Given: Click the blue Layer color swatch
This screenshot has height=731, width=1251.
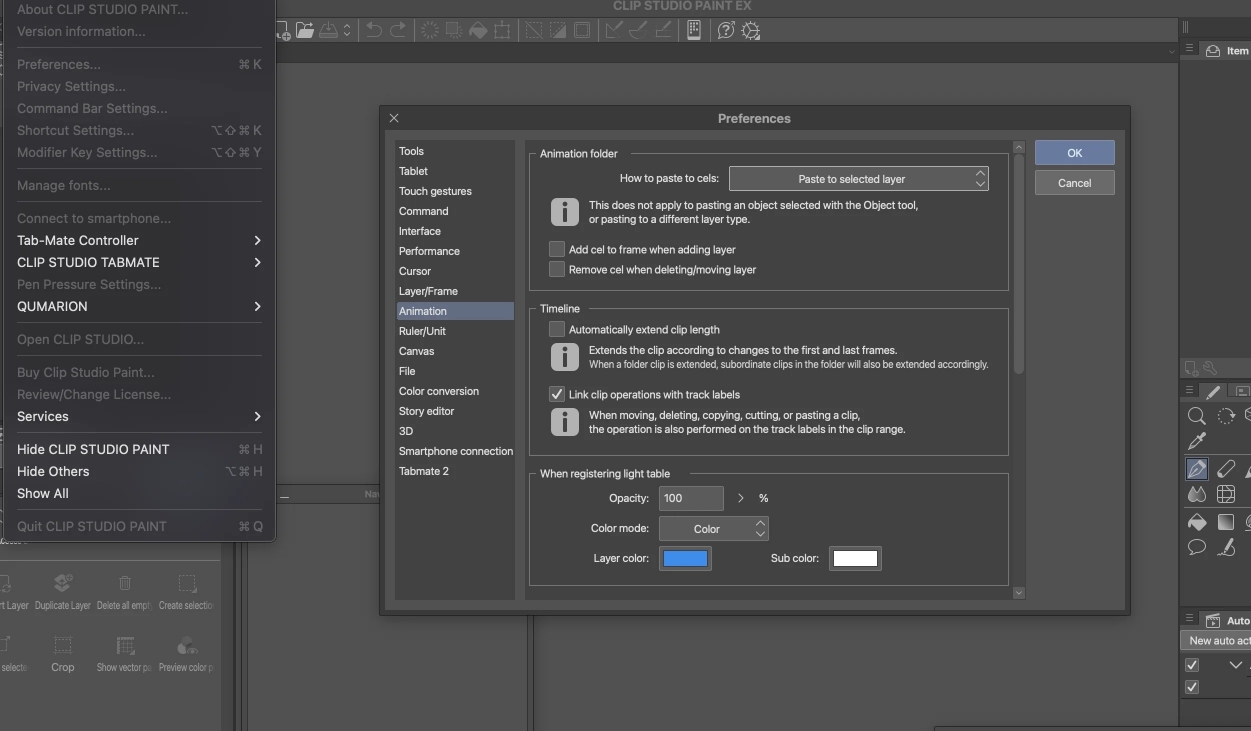Looking at the screenshot, I should (685, 559).
